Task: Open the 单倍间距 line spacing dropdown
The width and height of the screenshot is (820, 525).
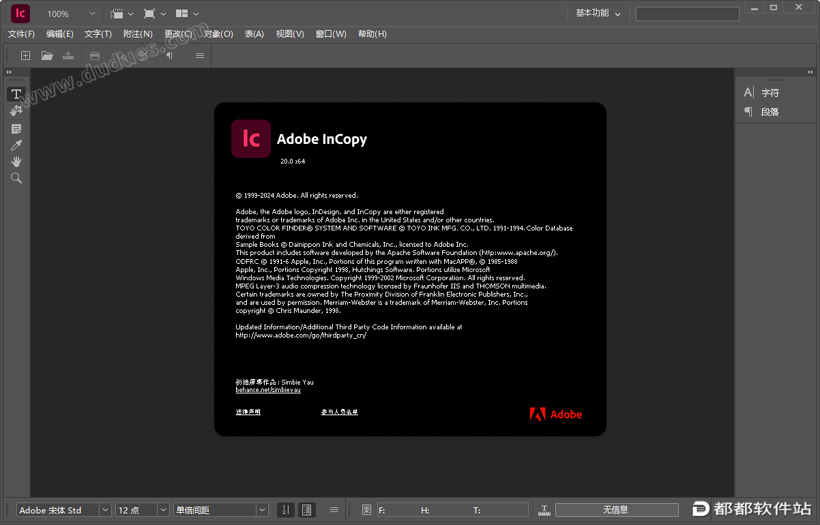Action: coord(262,510)
